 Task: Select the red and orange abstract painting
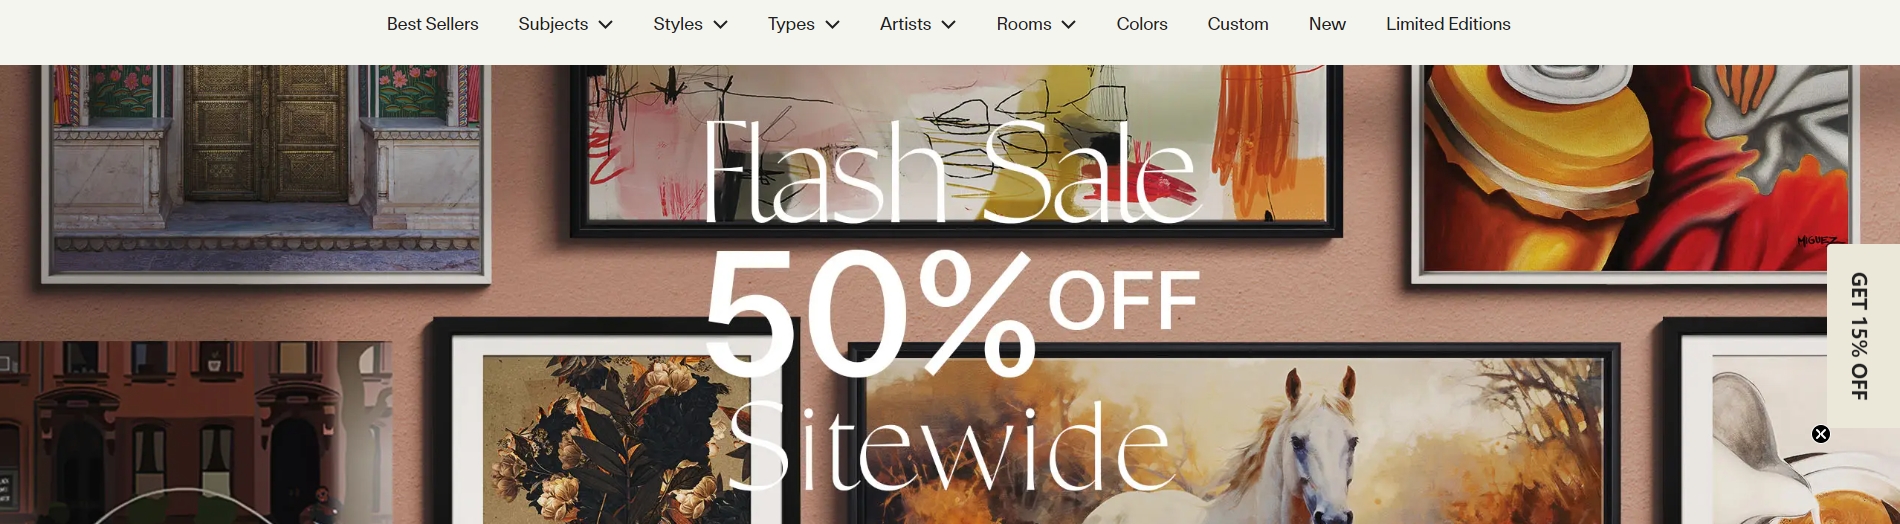[1636, 170]
